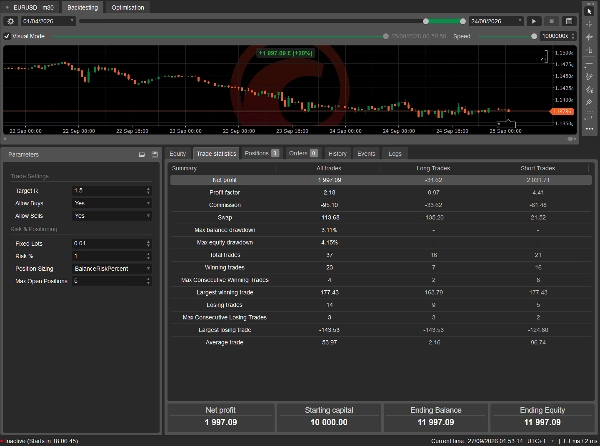Click the Fixed Lots stepper arrows
The height and width of the screenshot is (446, 600).
[148, 243]
